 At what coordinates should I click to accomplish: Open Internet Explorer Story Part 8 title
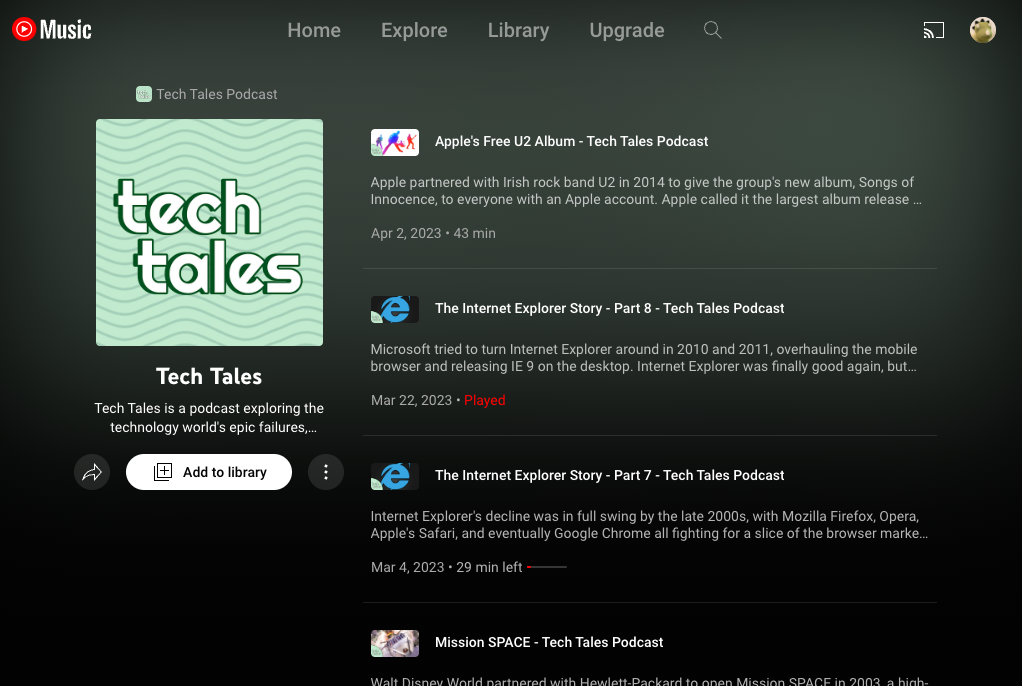pos(609,308)
